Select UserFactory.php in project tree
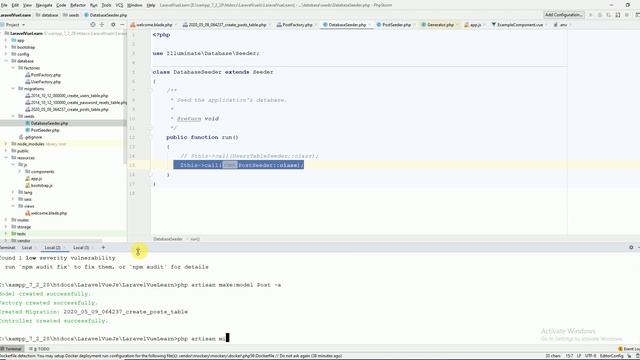The width and height of the screenshot is (640, 360). (43, 82)
